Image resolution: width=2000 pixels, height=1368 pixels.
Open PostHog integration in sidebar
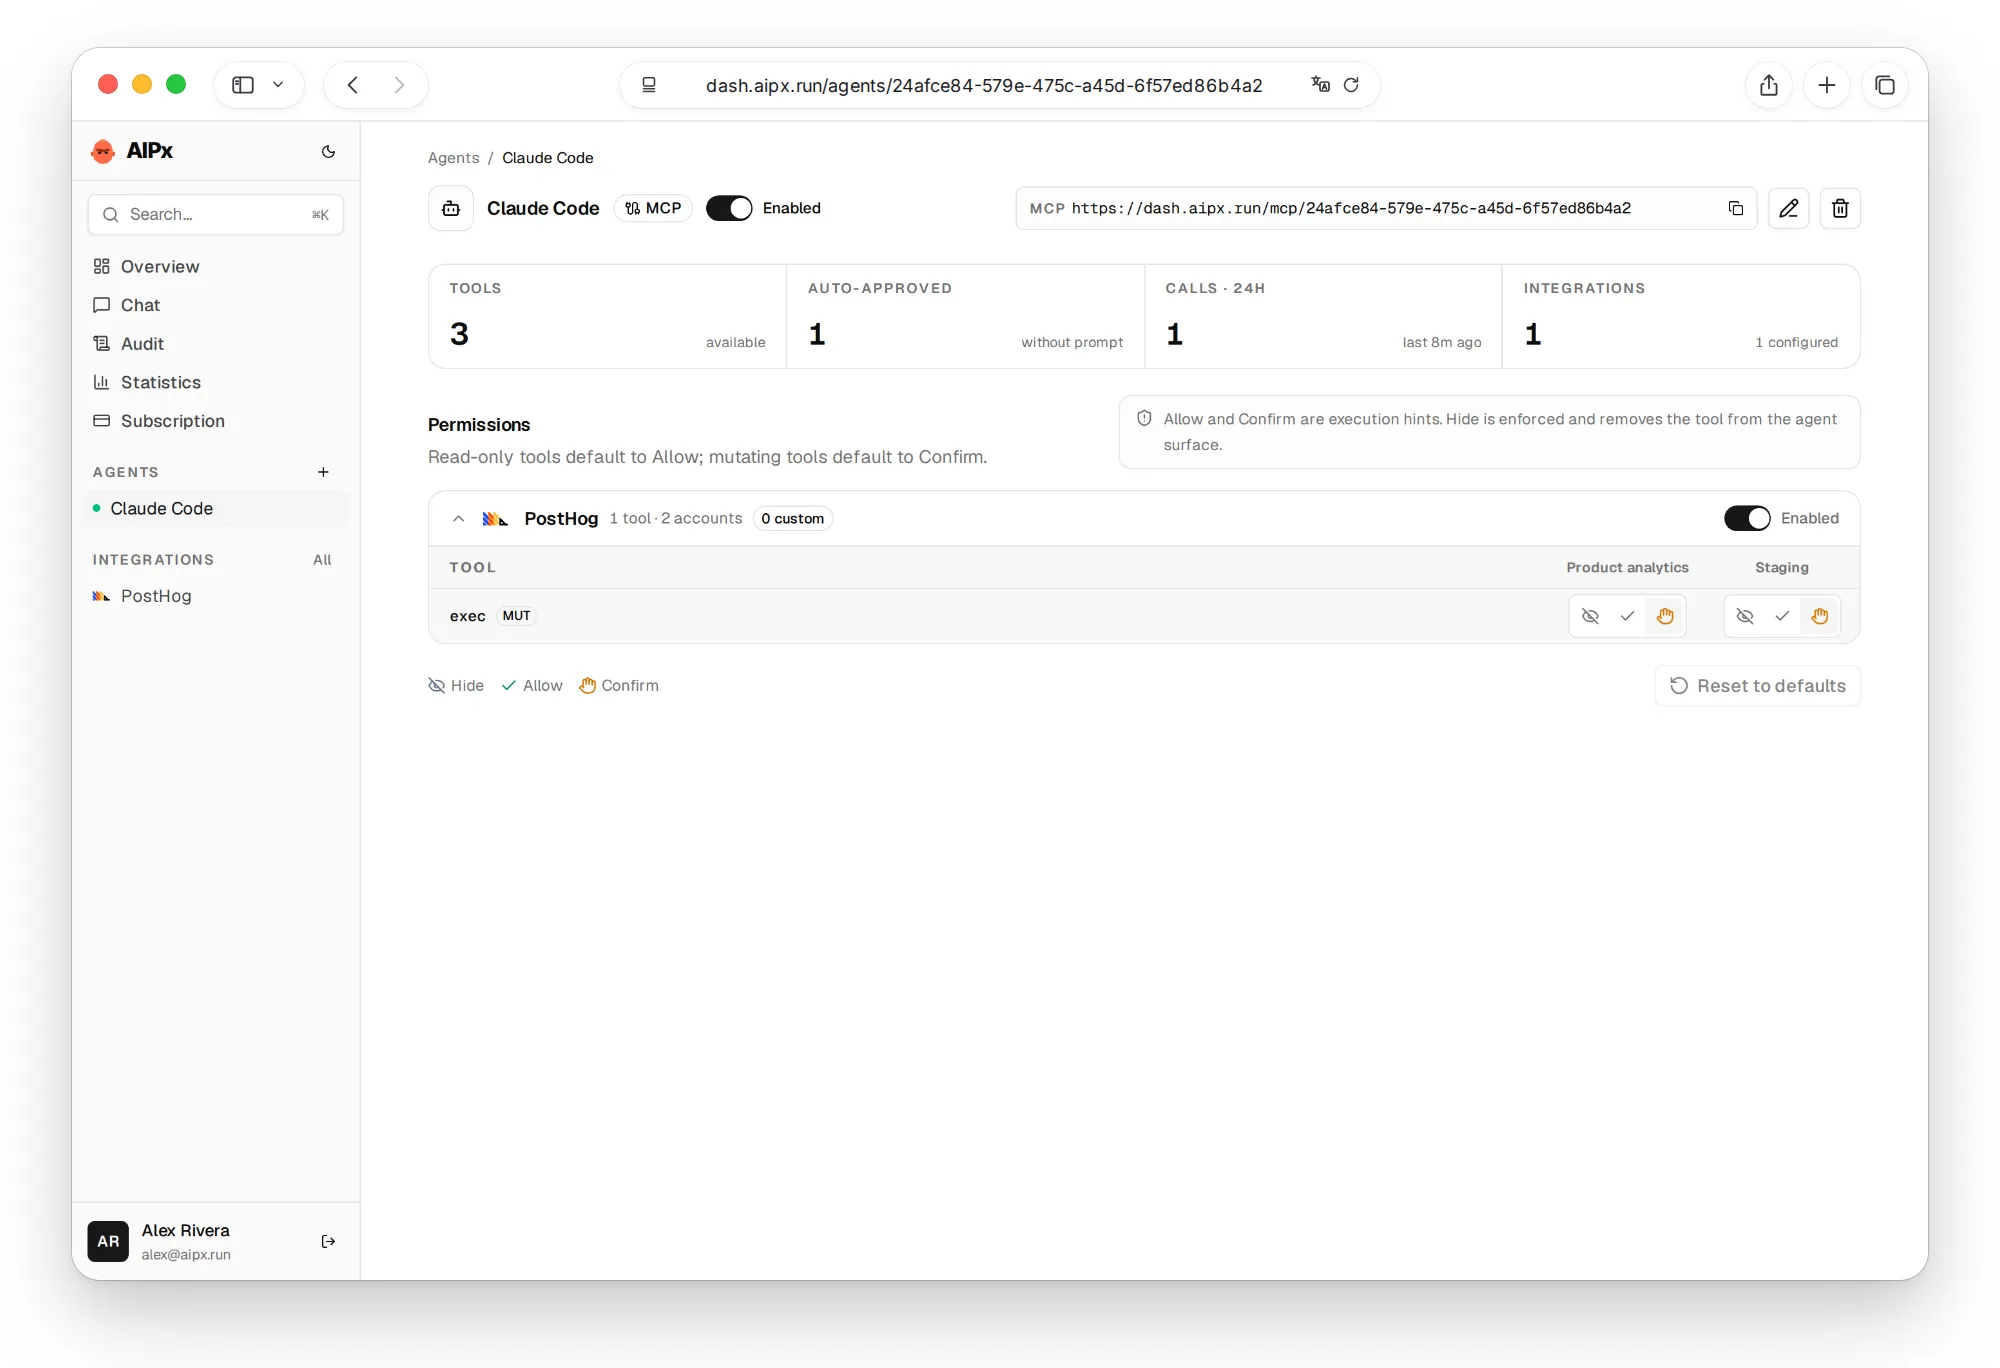click(x=216, y=596)
